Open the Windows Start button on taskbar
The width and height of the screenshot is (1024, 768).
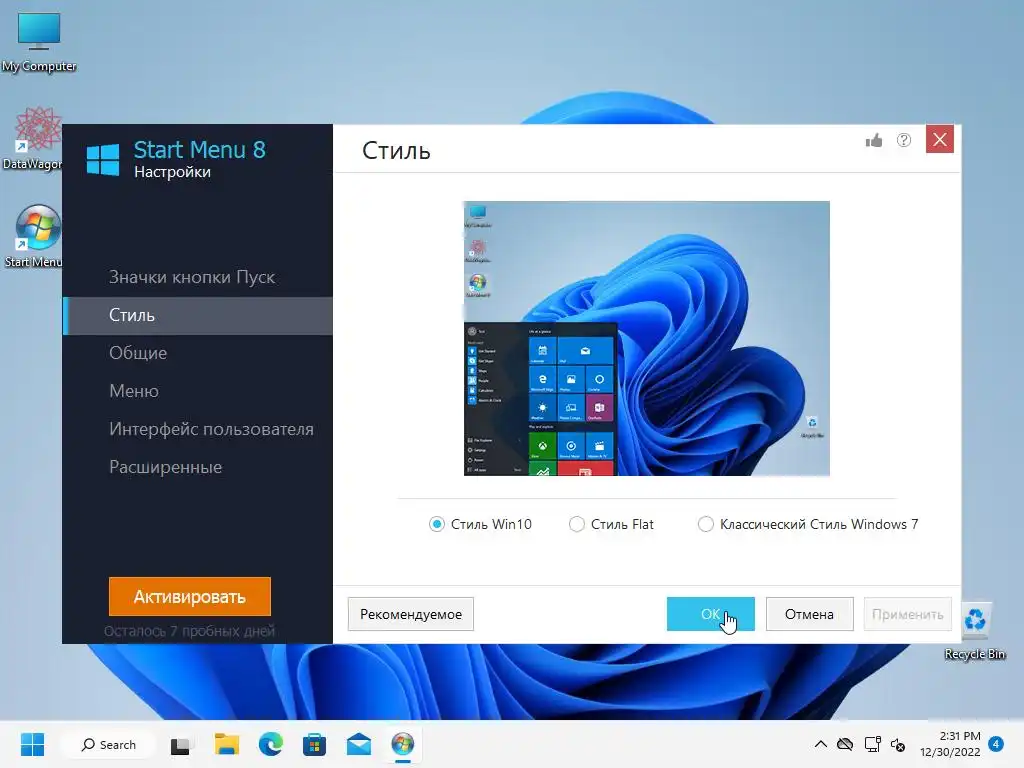[32, 744]
